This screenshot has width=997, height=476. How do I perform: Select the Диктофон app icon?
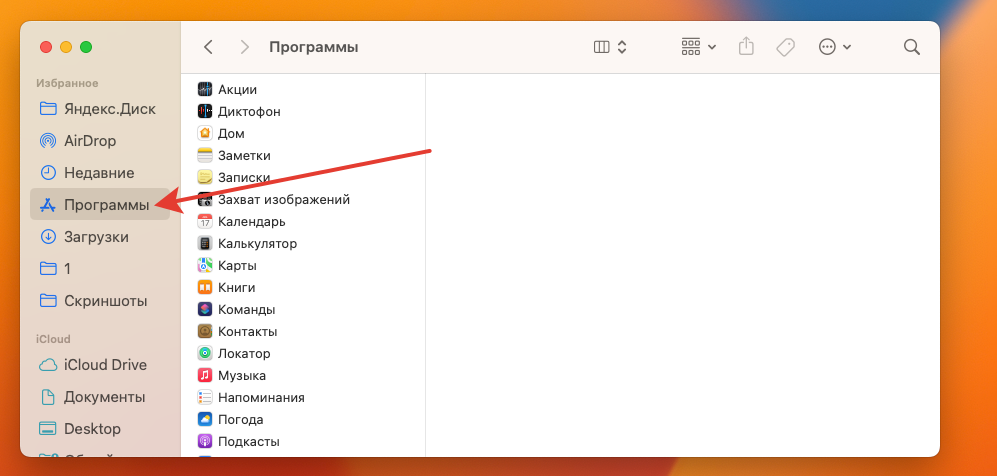(x=205, y=111)
